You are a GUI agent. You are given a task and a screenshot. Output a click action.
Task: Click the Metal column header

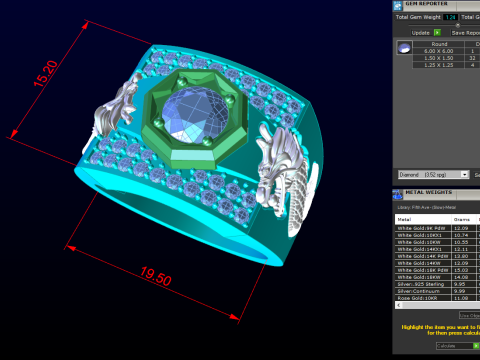pos(423,219)
